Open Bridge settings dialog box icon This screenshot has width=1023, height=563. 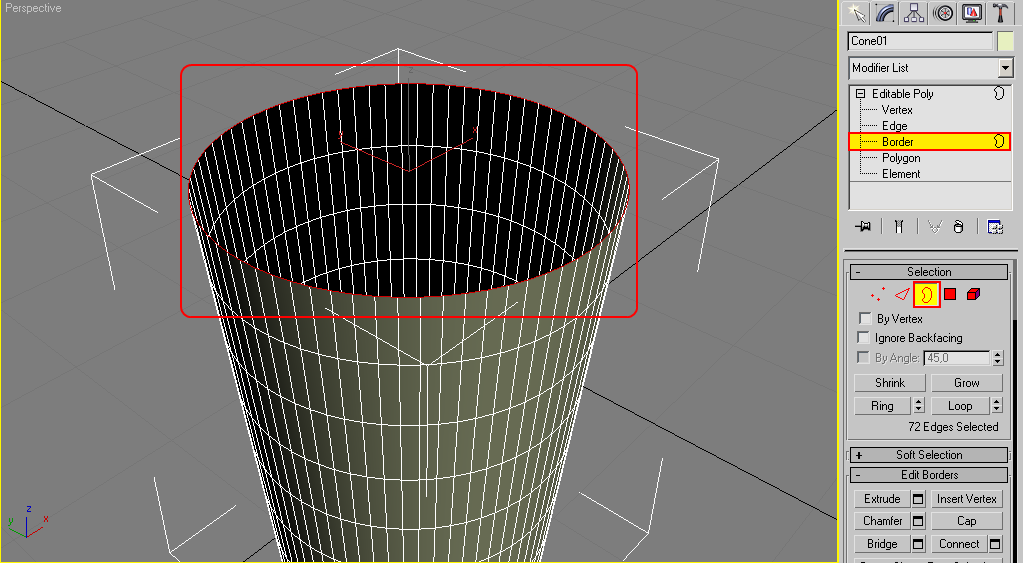[x=918, y=544]
